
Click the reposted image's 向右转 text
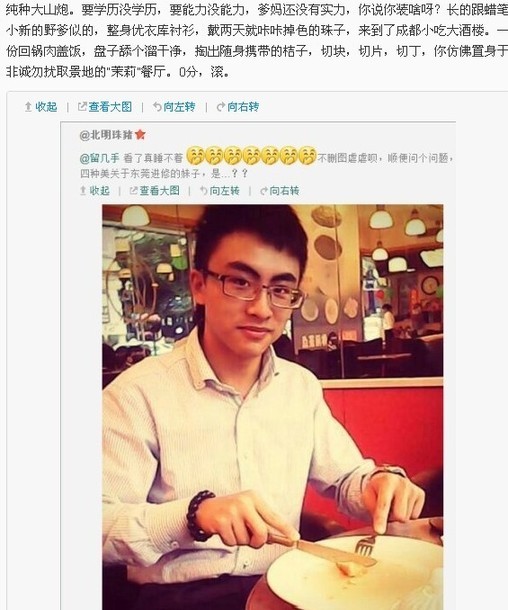click(x=284, y=191)
